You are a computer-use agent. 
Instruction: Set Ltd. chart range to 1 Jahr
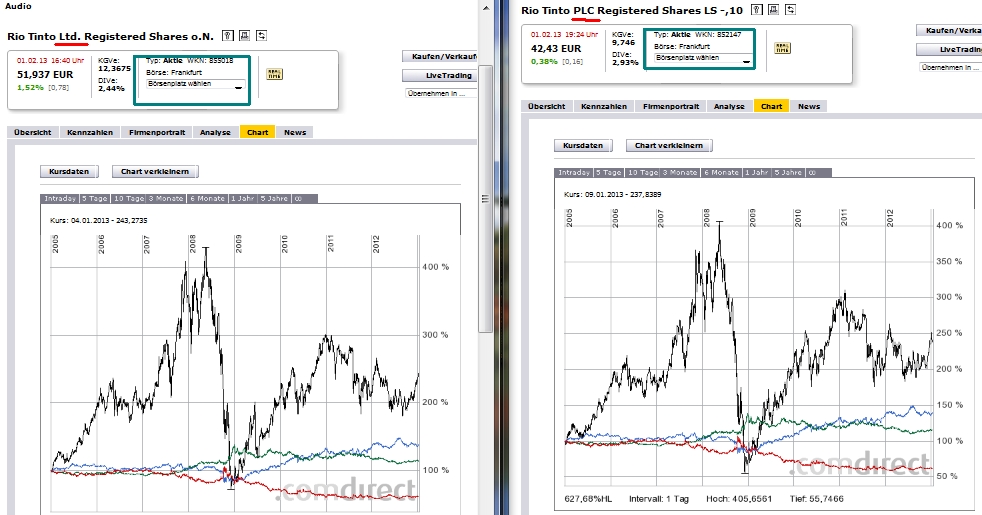(243, 198)
